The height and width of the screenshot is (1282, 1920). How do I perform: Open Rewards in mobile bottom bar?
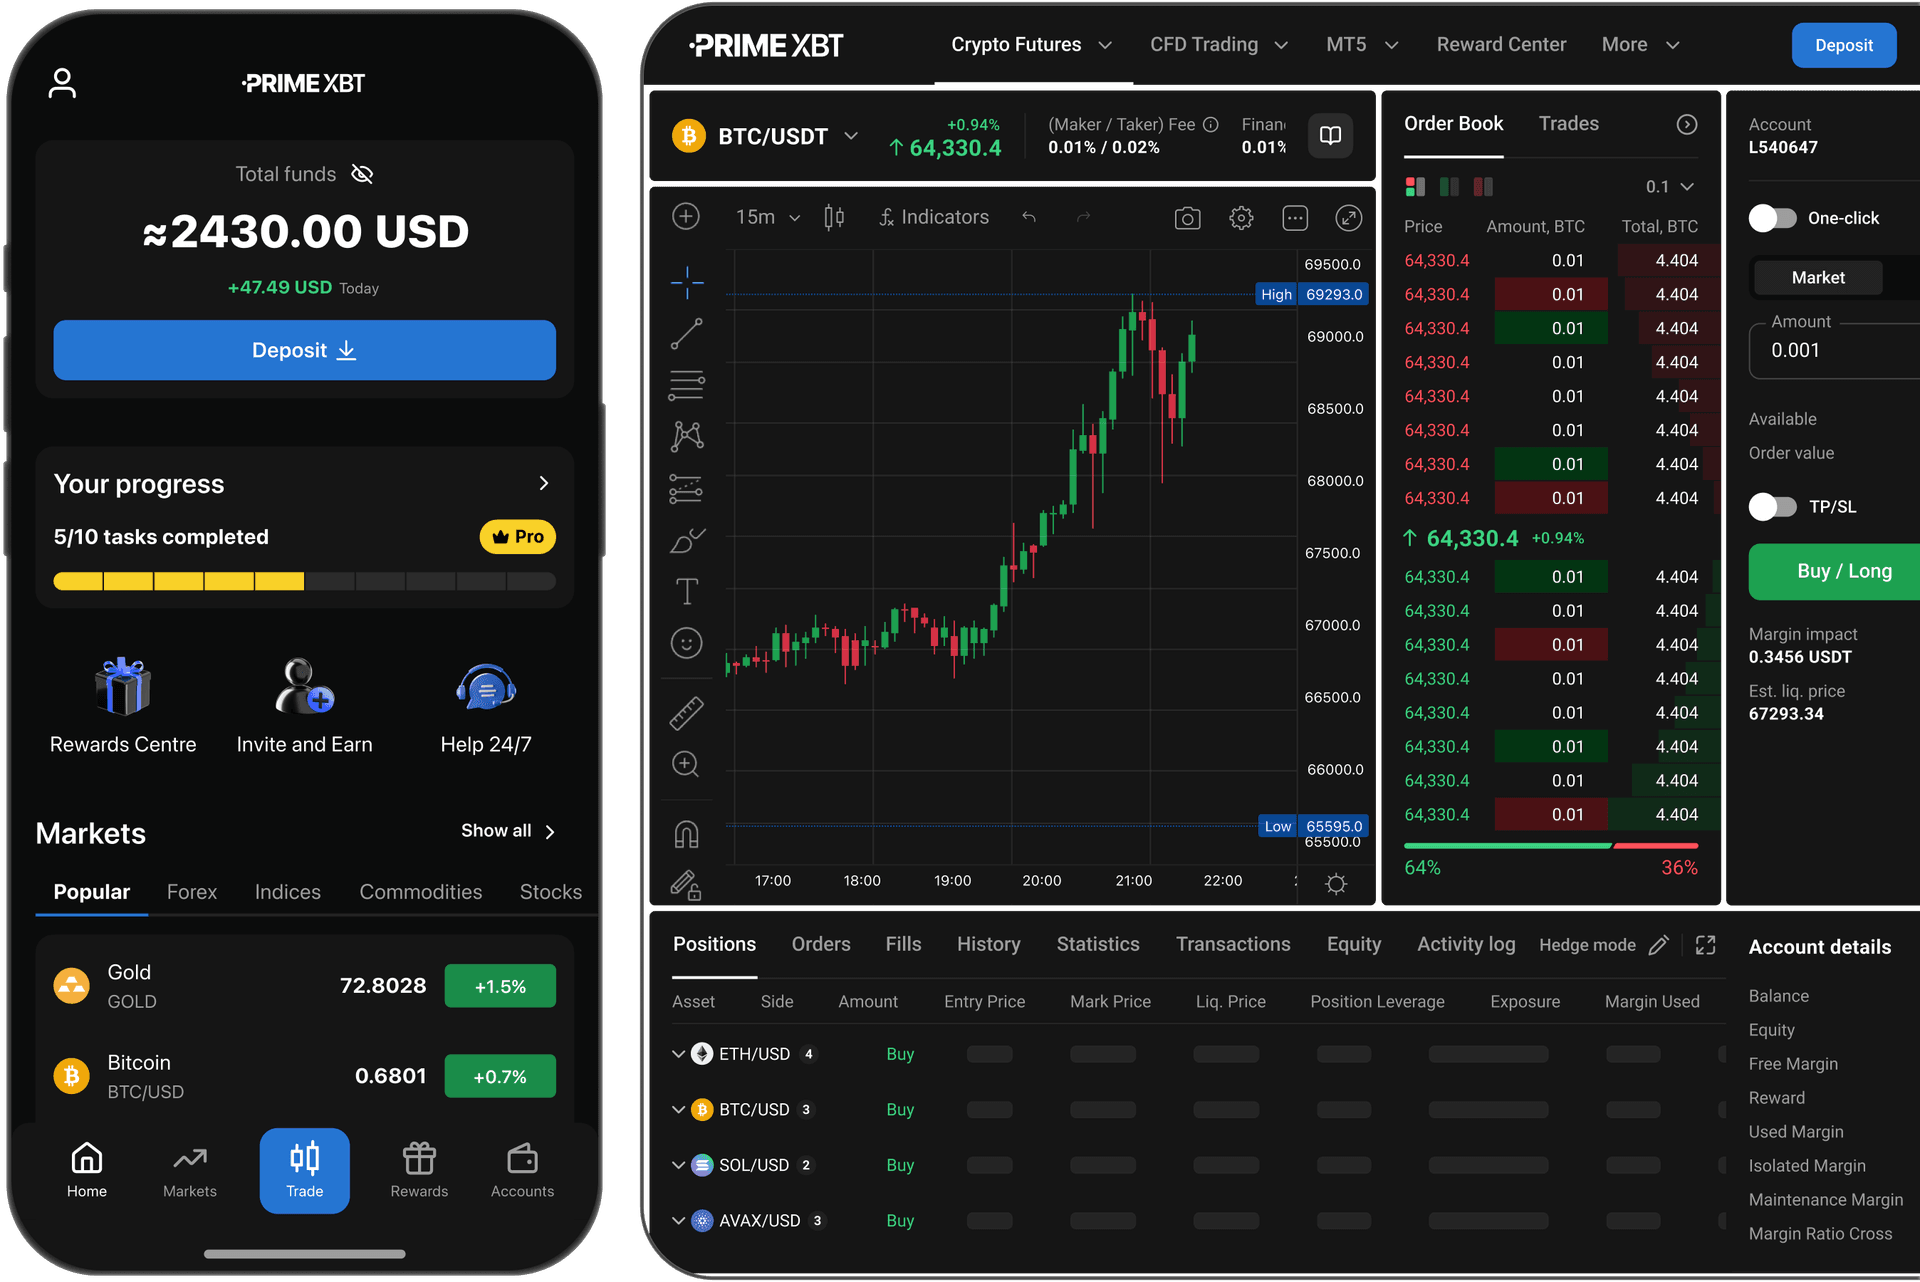[x=419, y=1170]
